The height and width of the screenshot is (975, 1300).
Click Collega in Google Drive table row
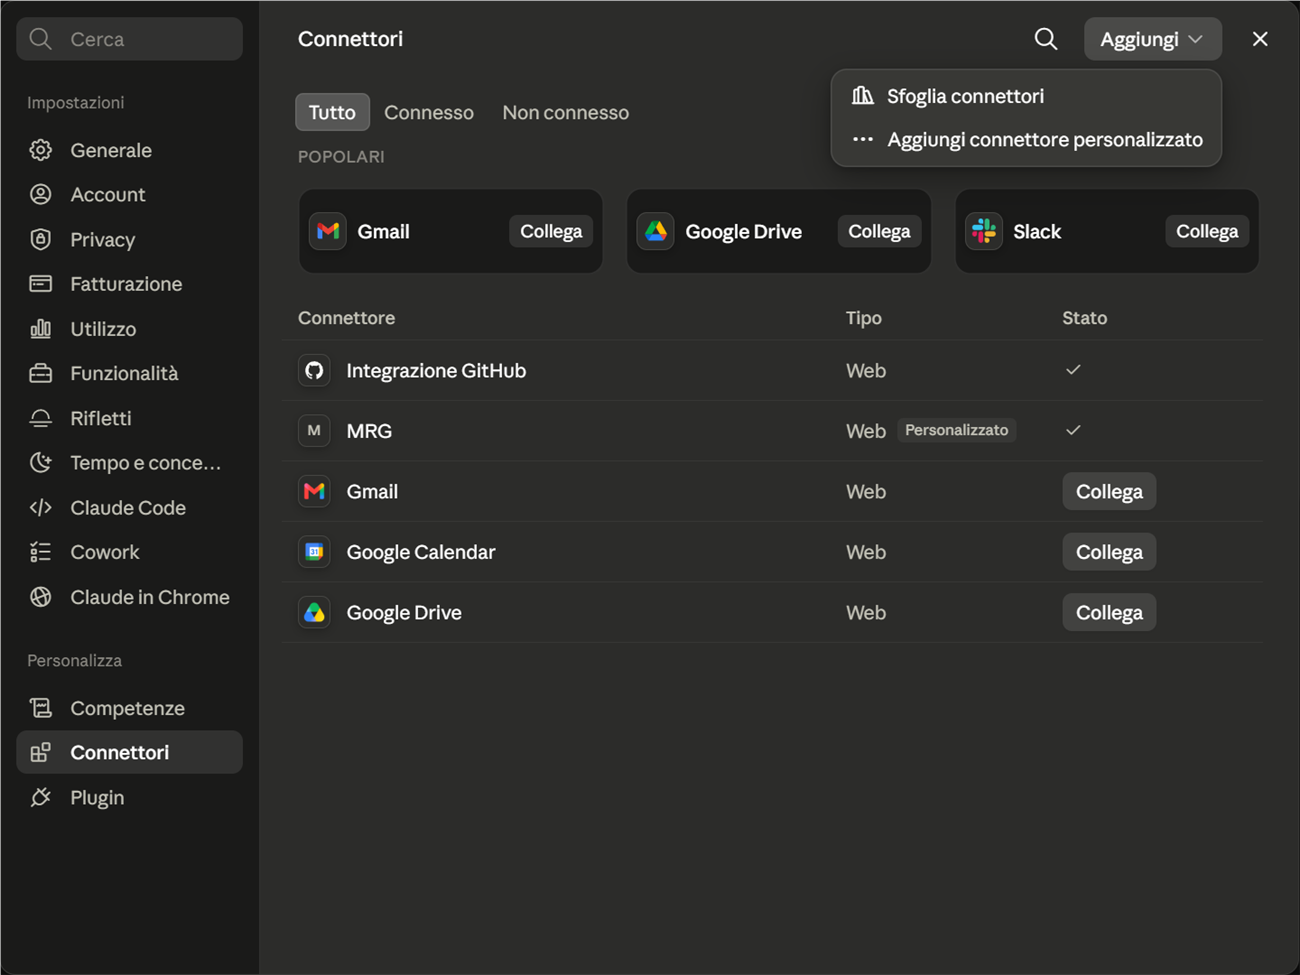pyautogui.click(x=1109, y=613)
